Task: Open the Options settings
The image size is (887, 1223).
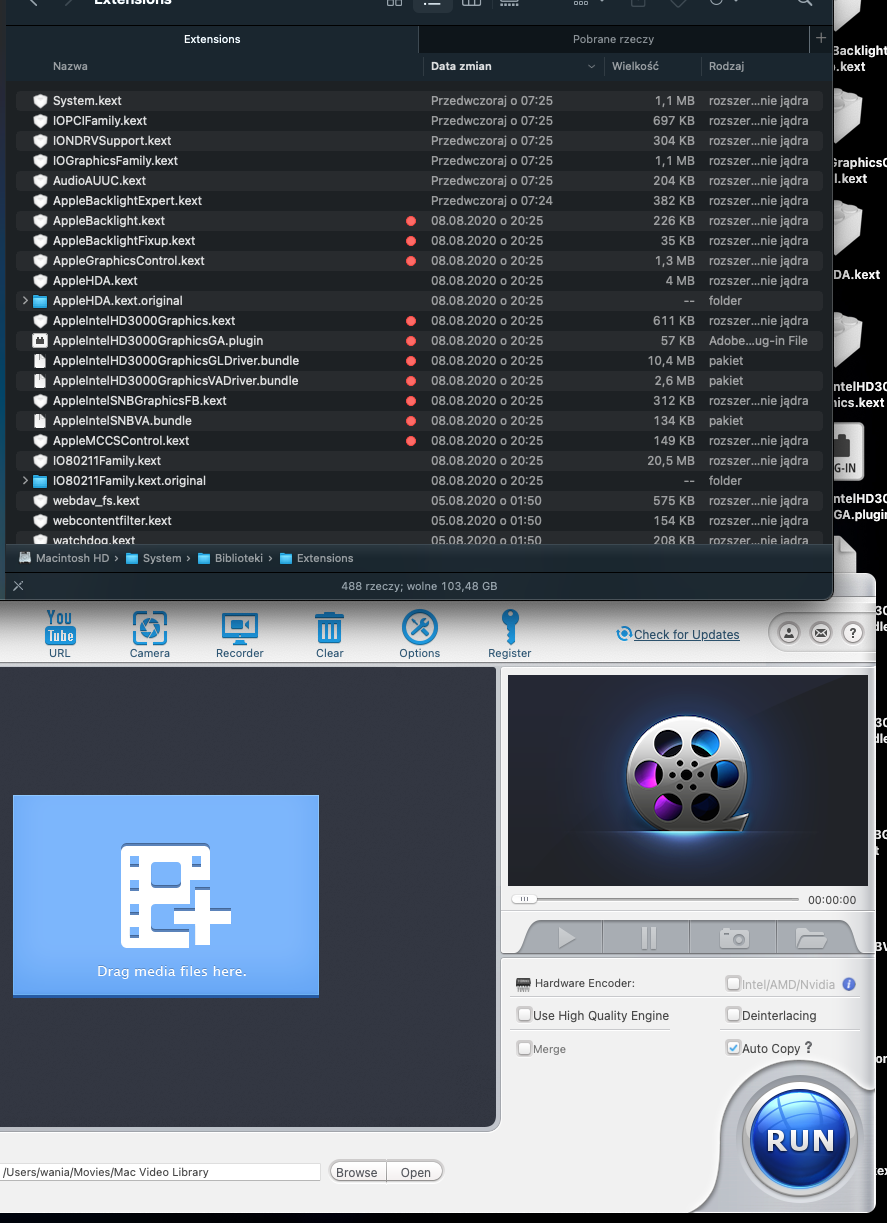Action: click(x=420, y=634)
